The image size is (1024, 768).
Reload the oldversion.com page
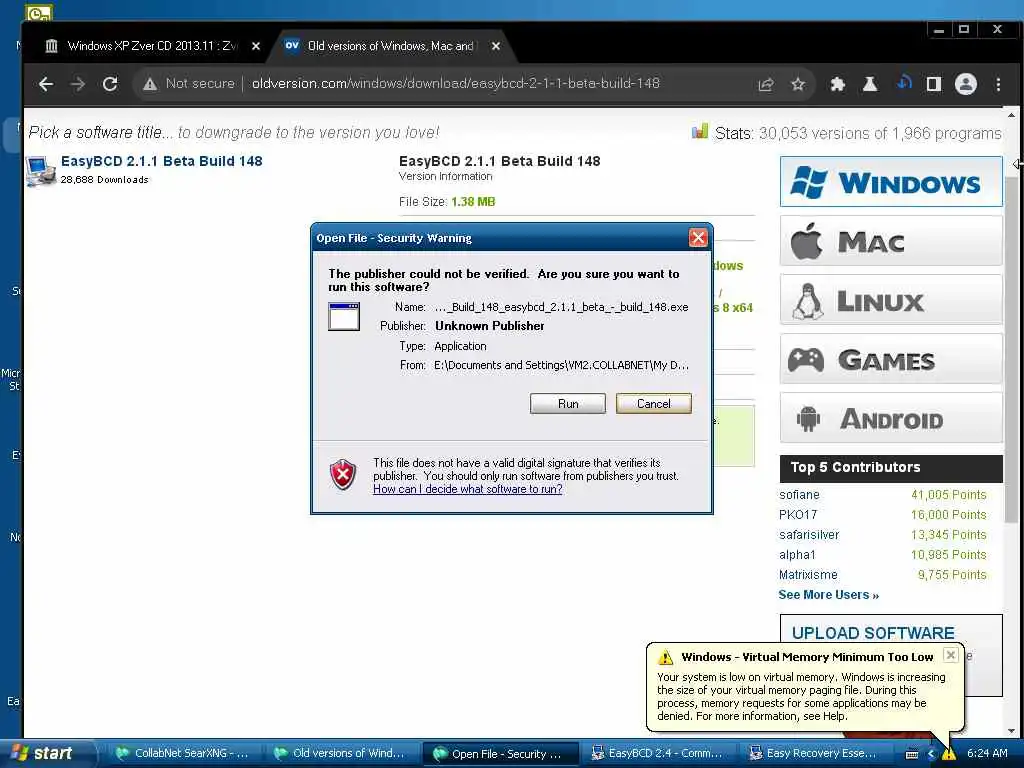110,84
